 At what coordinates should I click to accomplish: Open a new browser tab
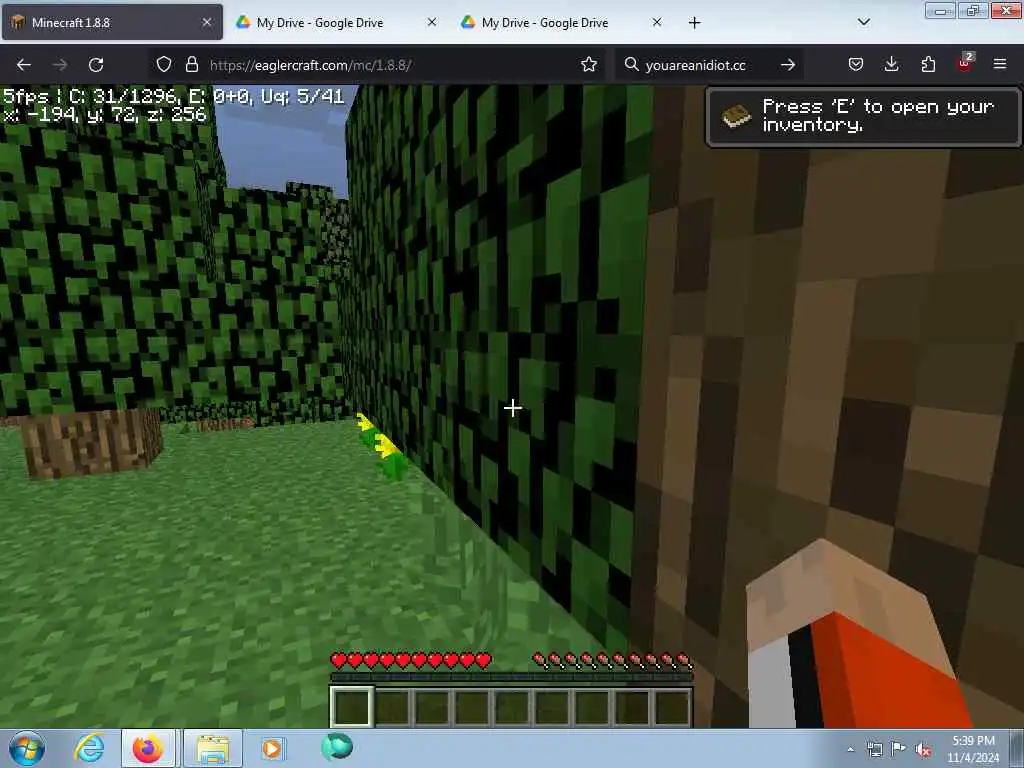pos(694,23)
